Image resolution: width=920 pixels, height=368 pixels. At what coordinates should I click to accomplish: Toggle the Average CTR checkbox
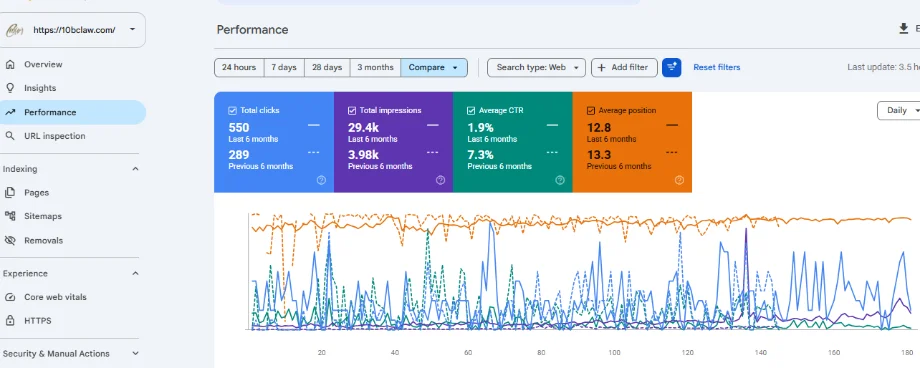(x=471, y=110)
